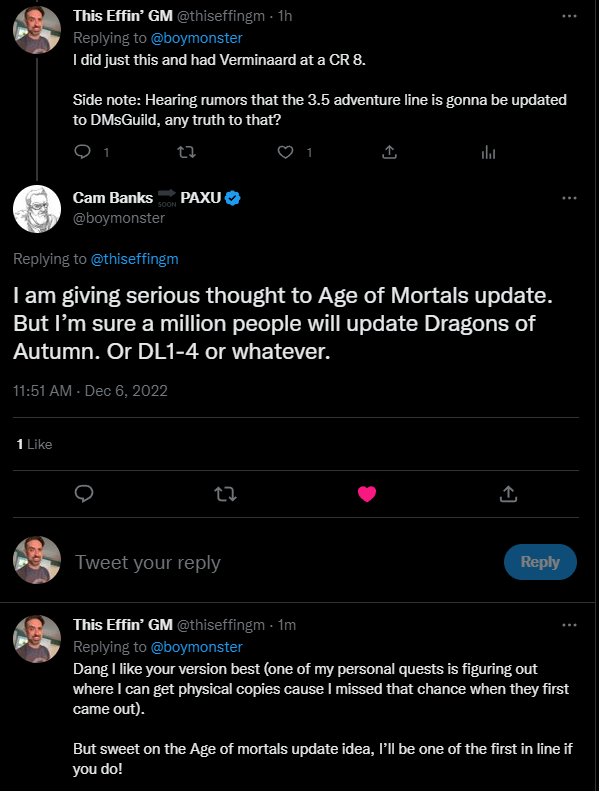The height and width of the screenshot is (791, 599).
Task: Unlike the pink heart on main tweet
Action: [367, 493]
